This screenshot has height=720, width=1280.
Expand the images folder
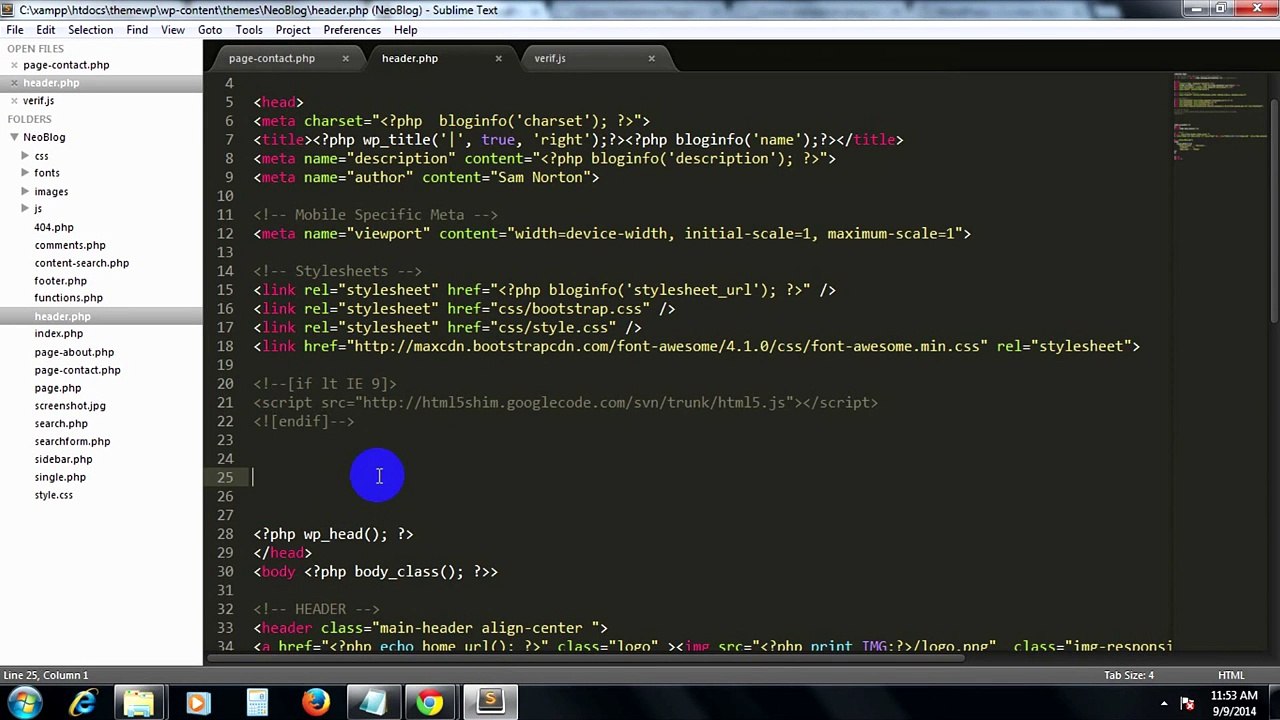(x=25, y=191)
